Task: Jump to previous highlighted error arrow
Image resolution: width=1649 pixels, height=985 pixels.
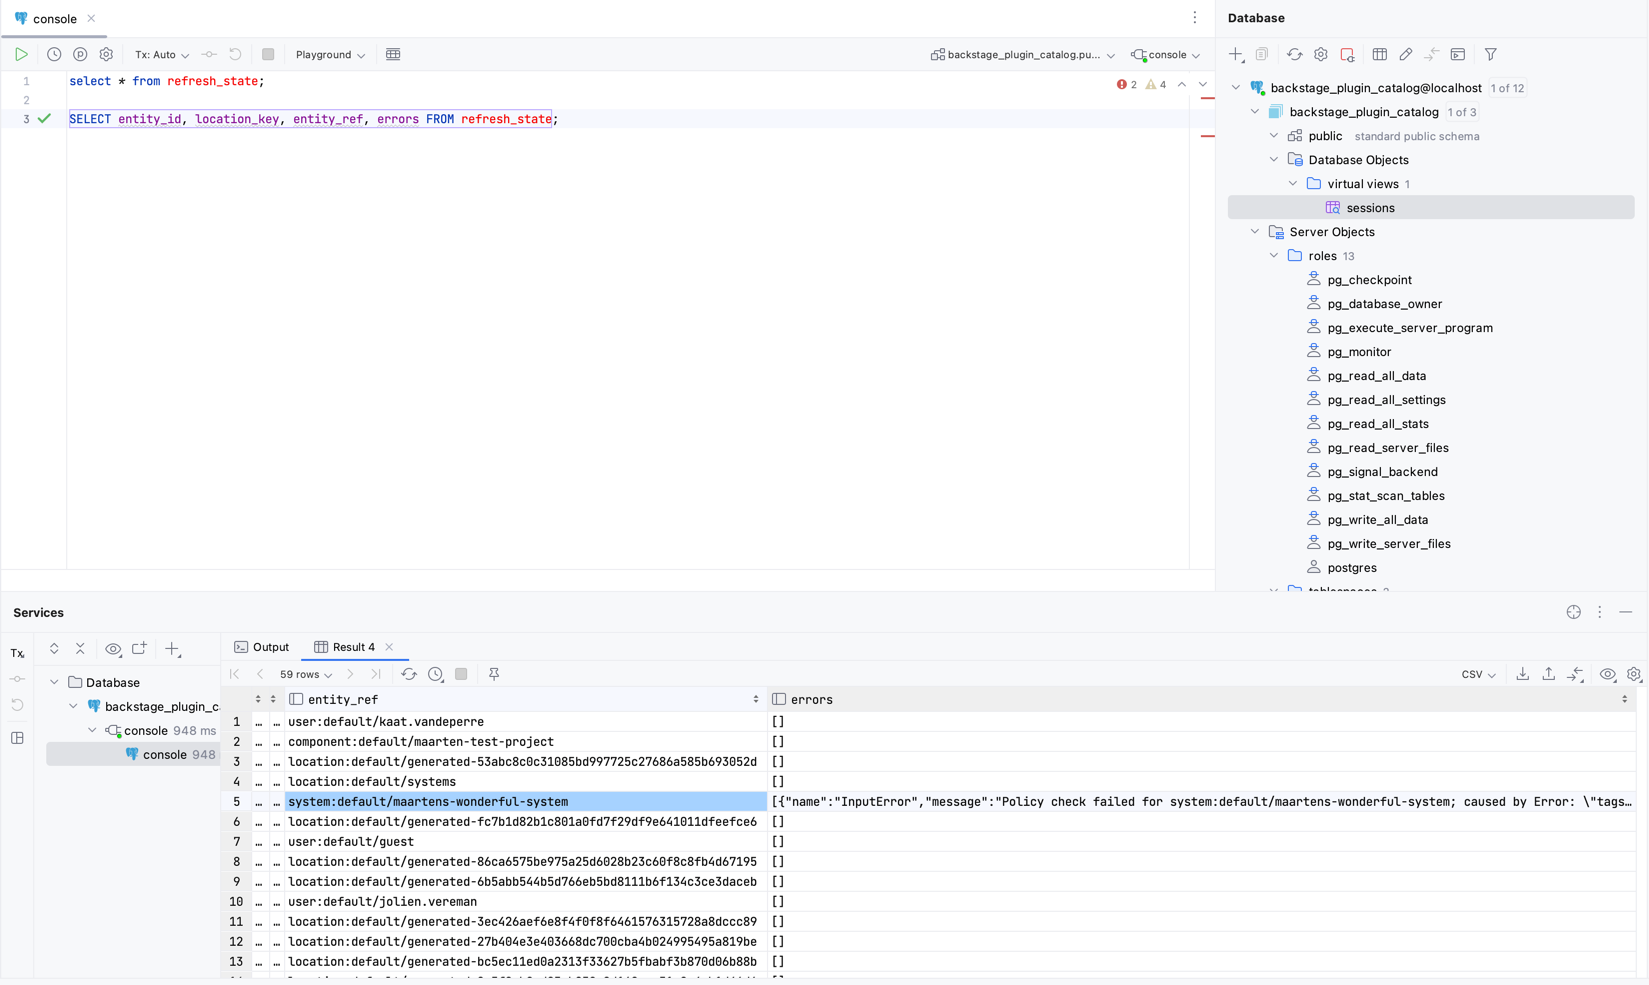Action: coord(1182,85)
